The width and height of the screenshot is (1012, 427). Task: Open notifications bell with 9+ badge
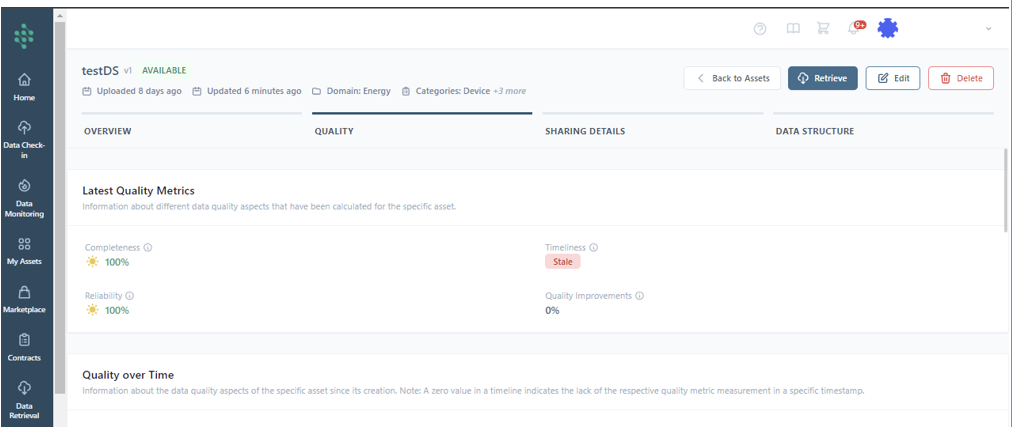click(x=854, y=29)
